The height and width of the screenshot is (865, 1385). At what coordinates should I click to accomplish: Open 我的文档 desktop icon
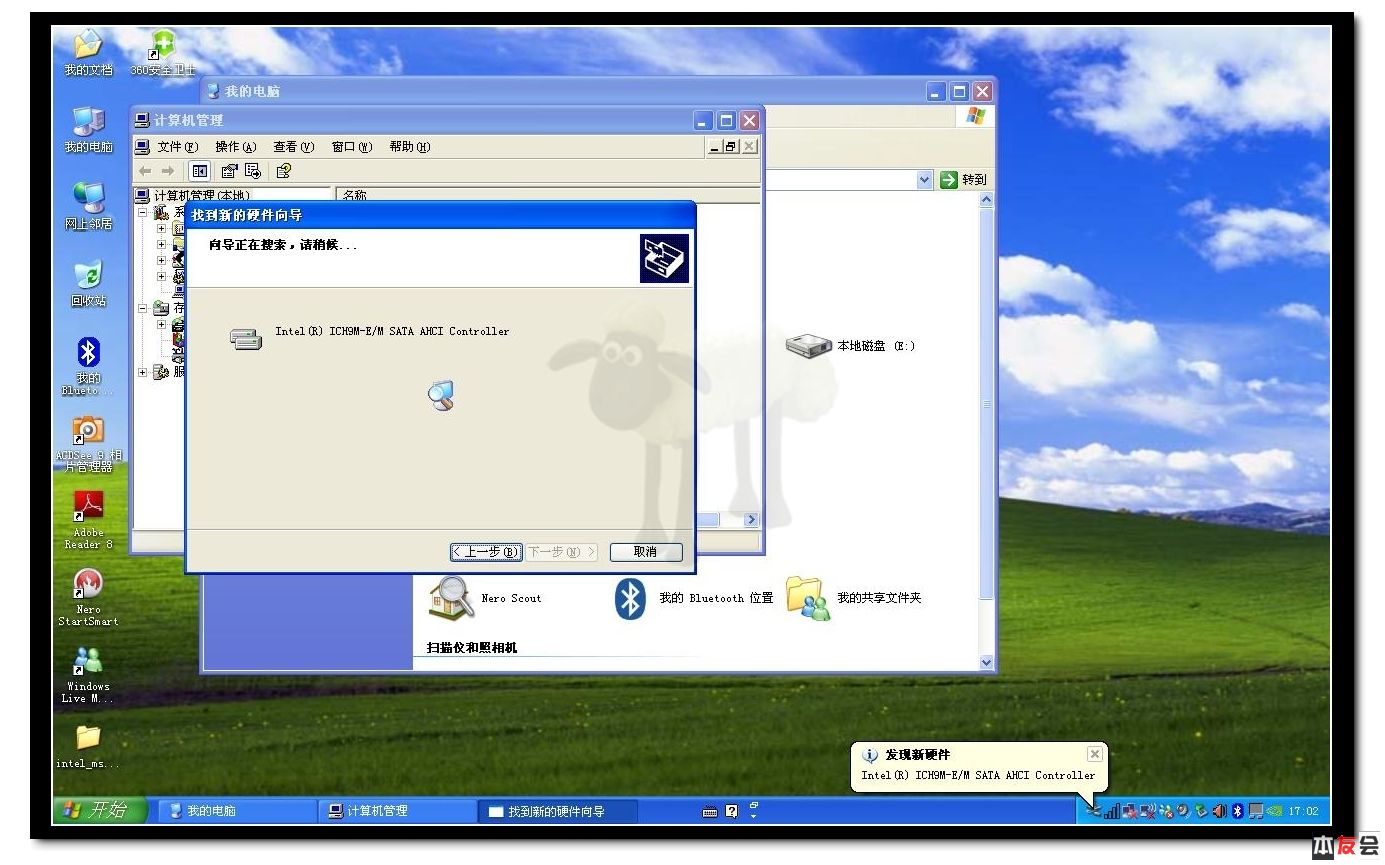click(88, 52)
